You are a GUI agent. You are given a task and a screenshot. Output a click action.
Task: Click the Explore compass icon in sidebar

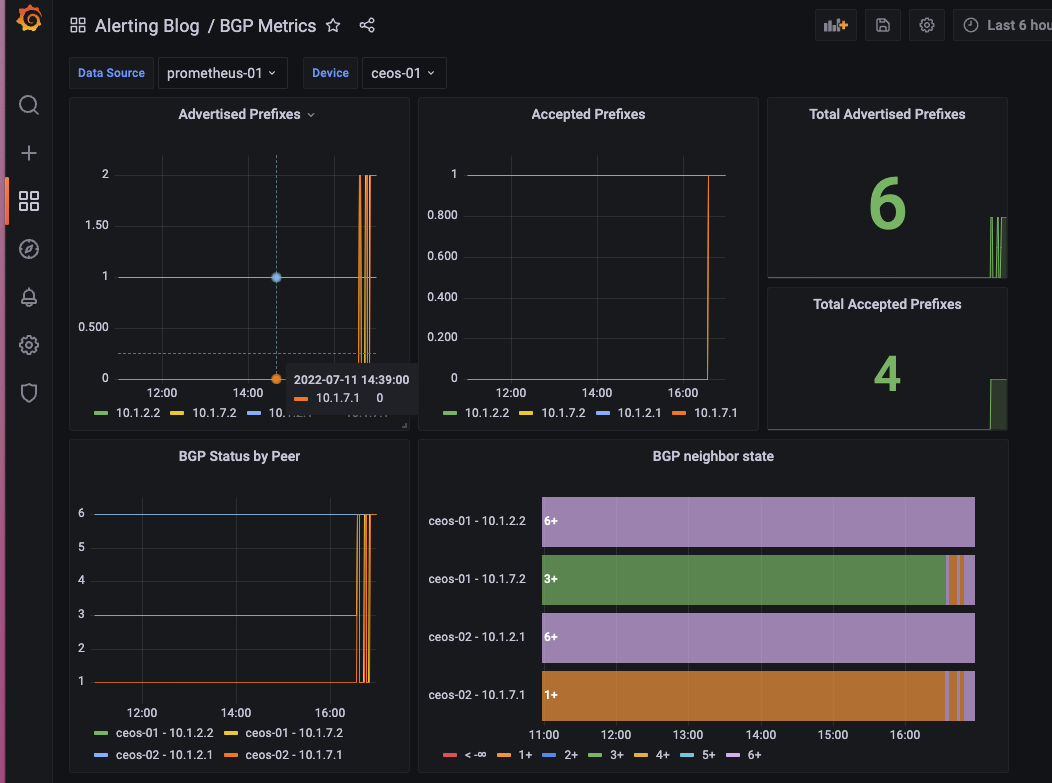click(29, 249)
